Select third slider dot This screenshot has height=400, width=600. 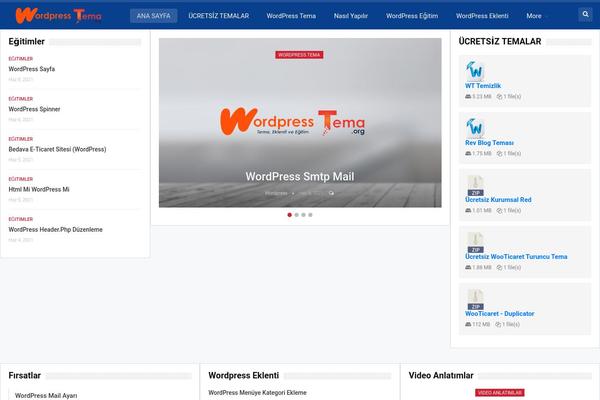click(303, 215)
